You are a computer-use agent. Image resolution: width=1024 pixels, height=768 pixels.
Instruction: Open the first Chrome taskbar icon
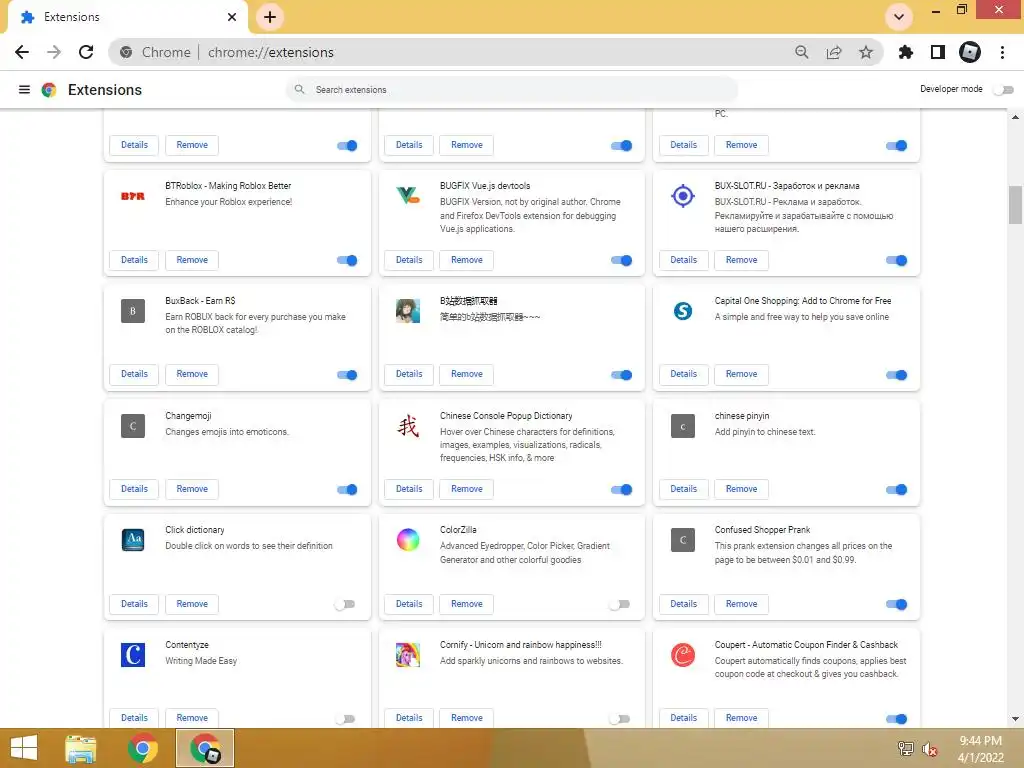tap(143, 748)
